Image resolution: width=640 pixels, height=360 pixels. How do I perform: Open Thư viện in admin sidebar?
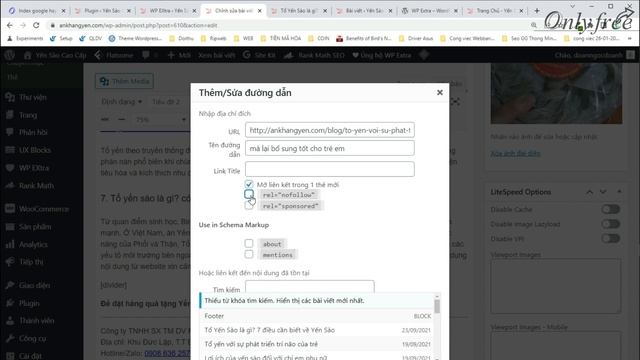tap(33, 97)
